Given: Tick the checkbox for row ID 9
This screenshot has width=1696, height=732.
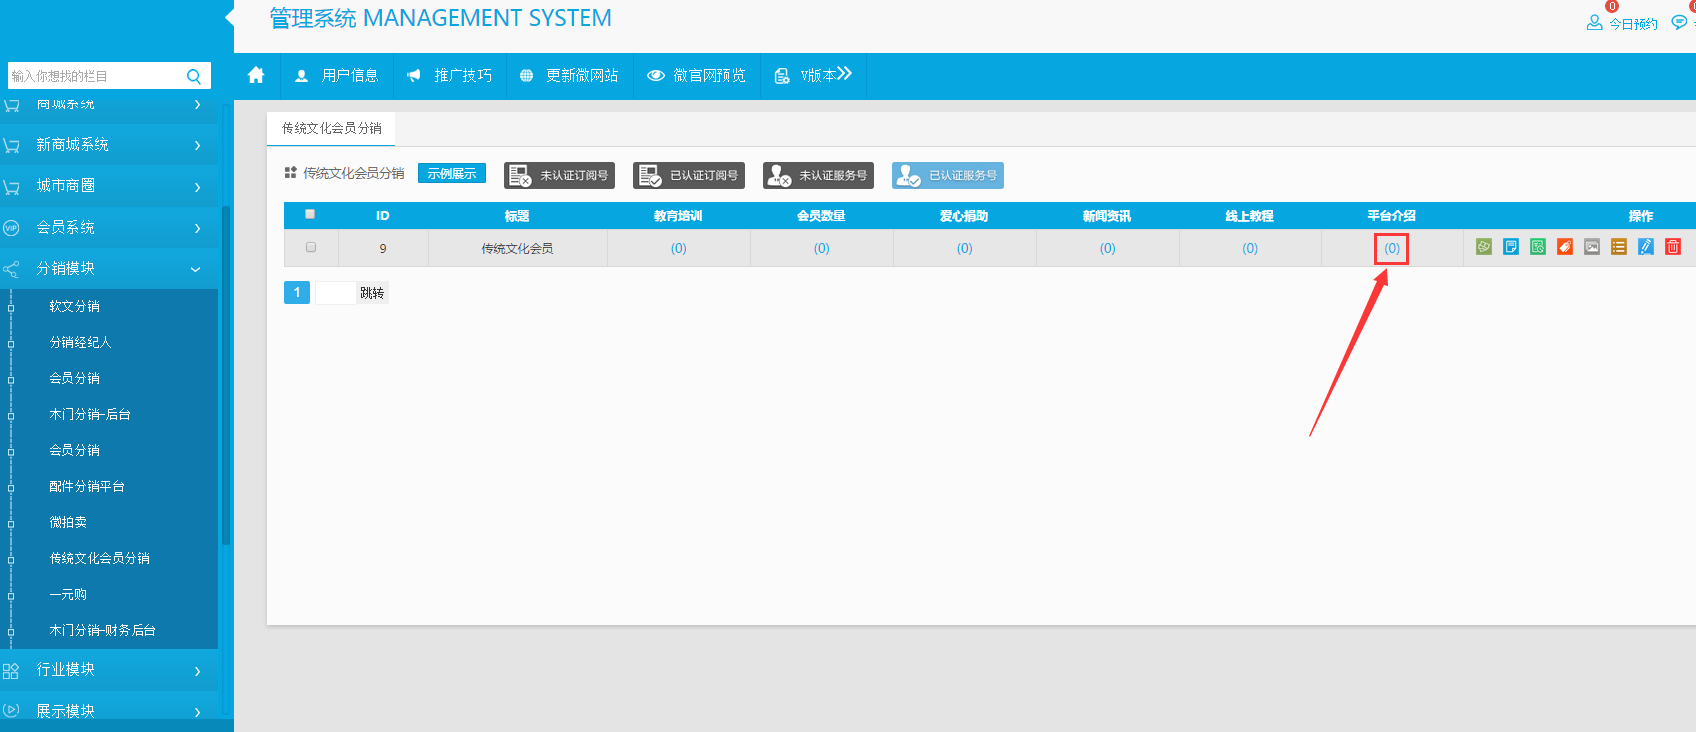Looking at the screenshot, I should (x=311, y=247).
